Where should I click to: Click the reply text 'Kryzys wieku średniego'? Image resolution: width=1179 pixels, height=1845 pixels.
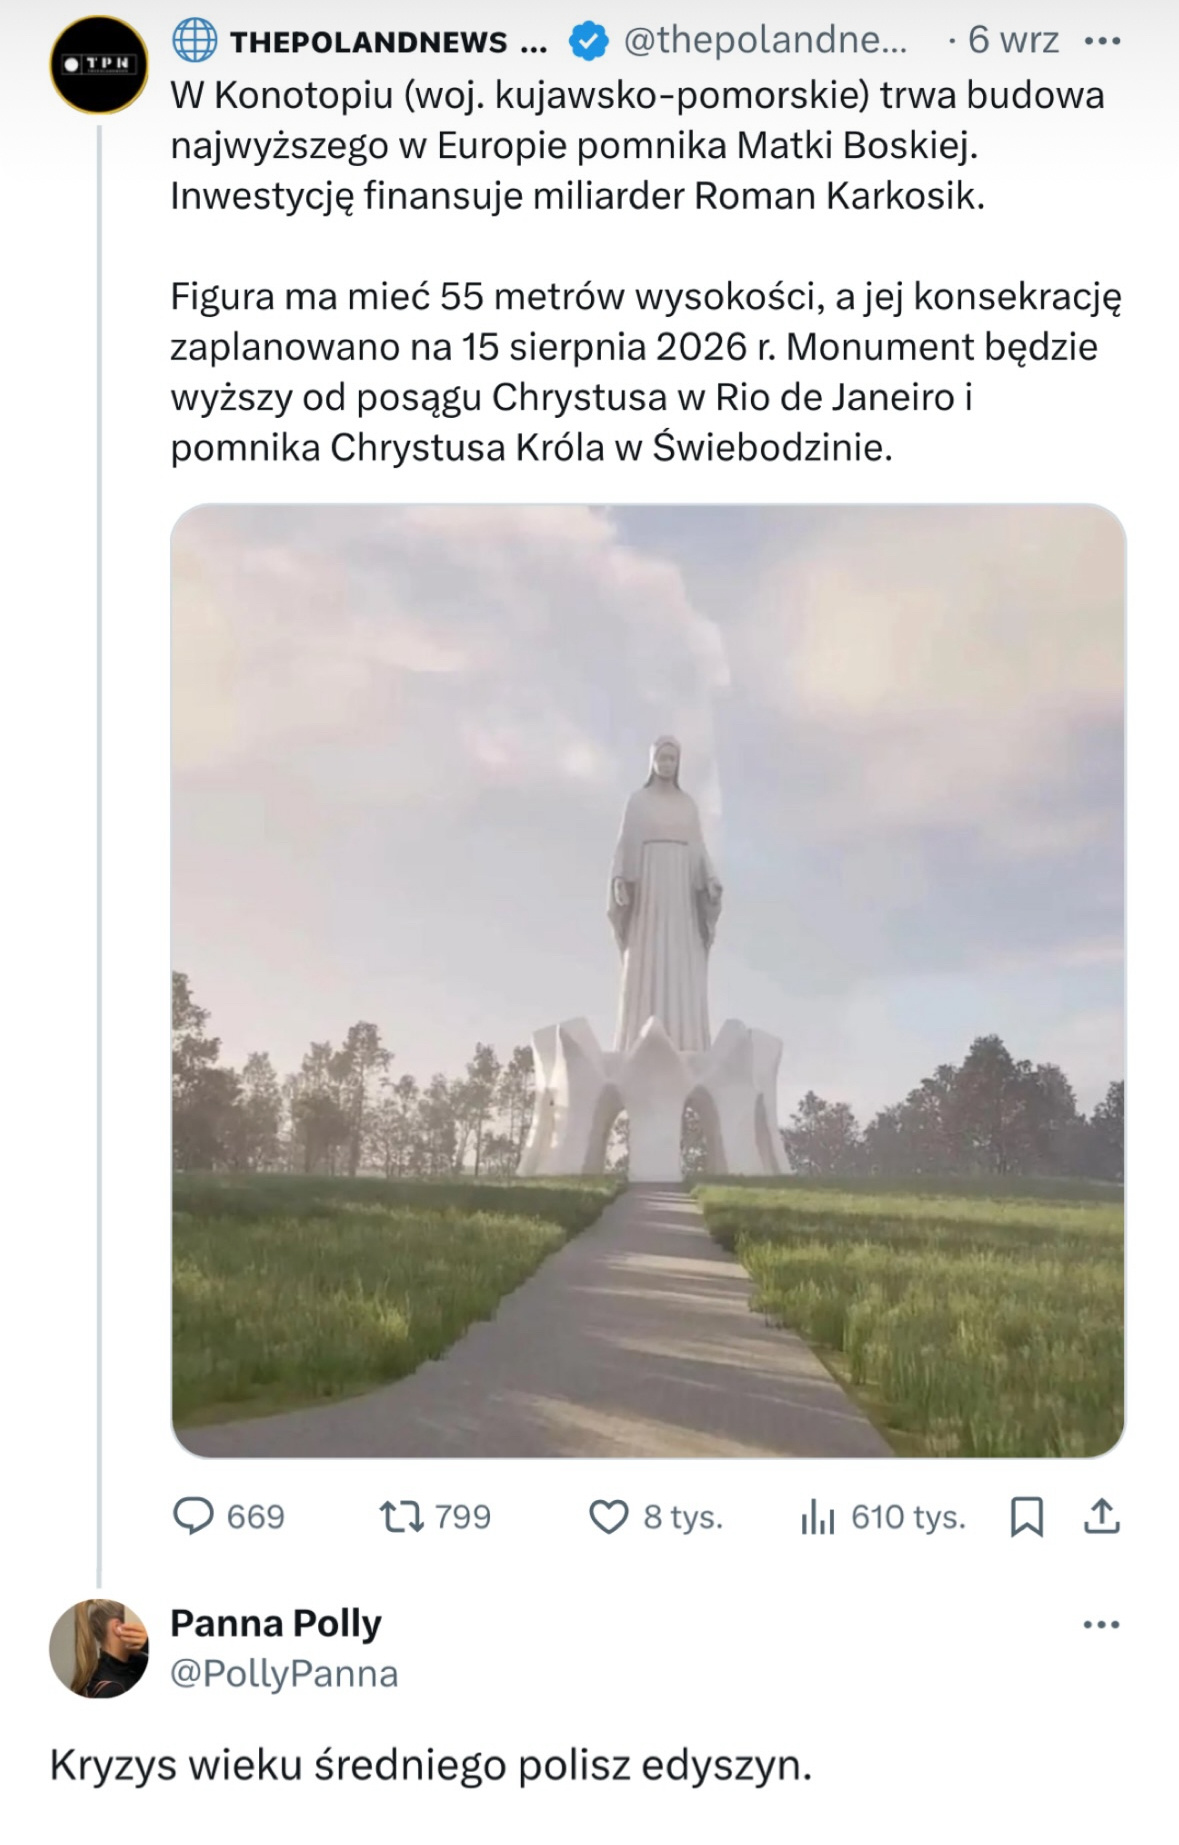(430, 1765)
